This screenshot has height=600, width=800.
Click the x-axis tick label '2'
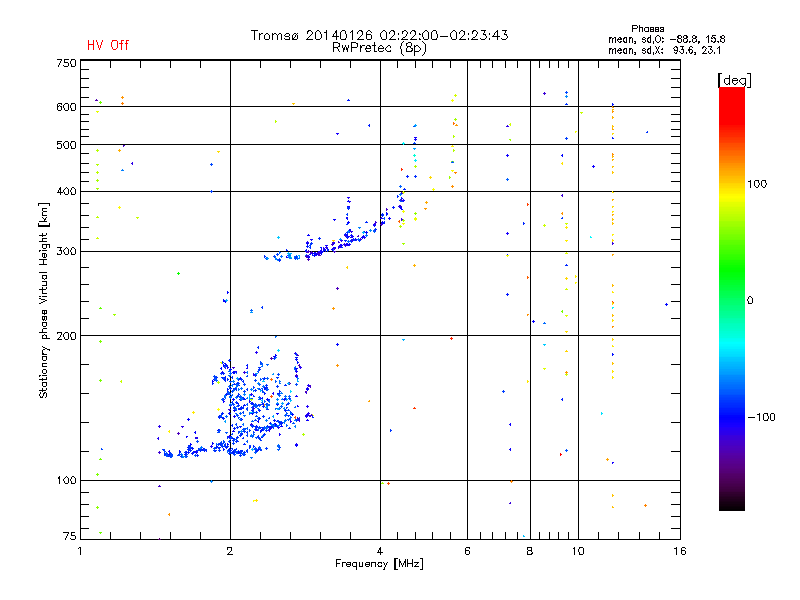click(230, 551)
